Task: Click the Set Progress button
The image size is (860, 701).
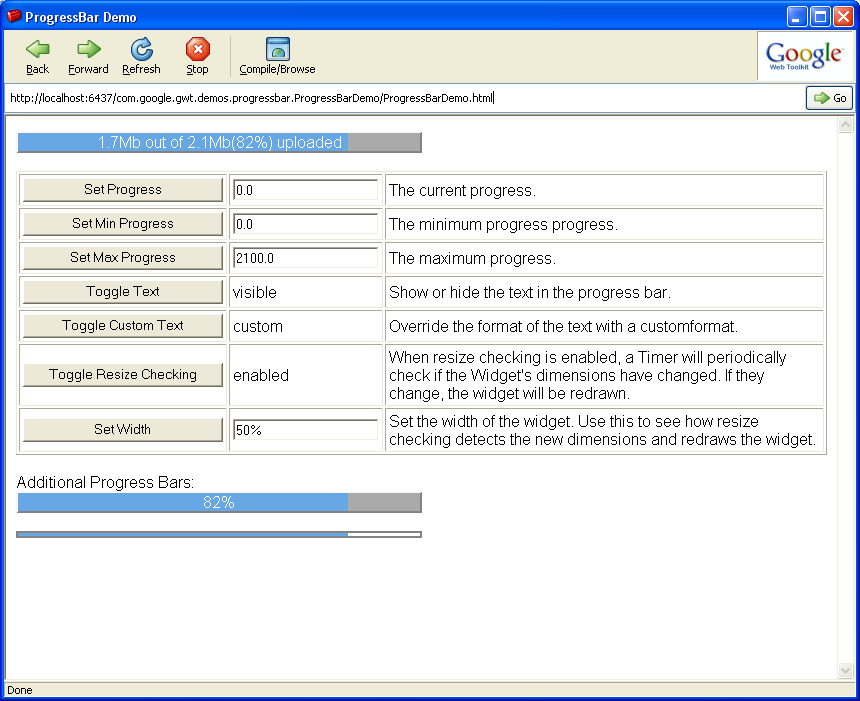Action: point(123,190)
